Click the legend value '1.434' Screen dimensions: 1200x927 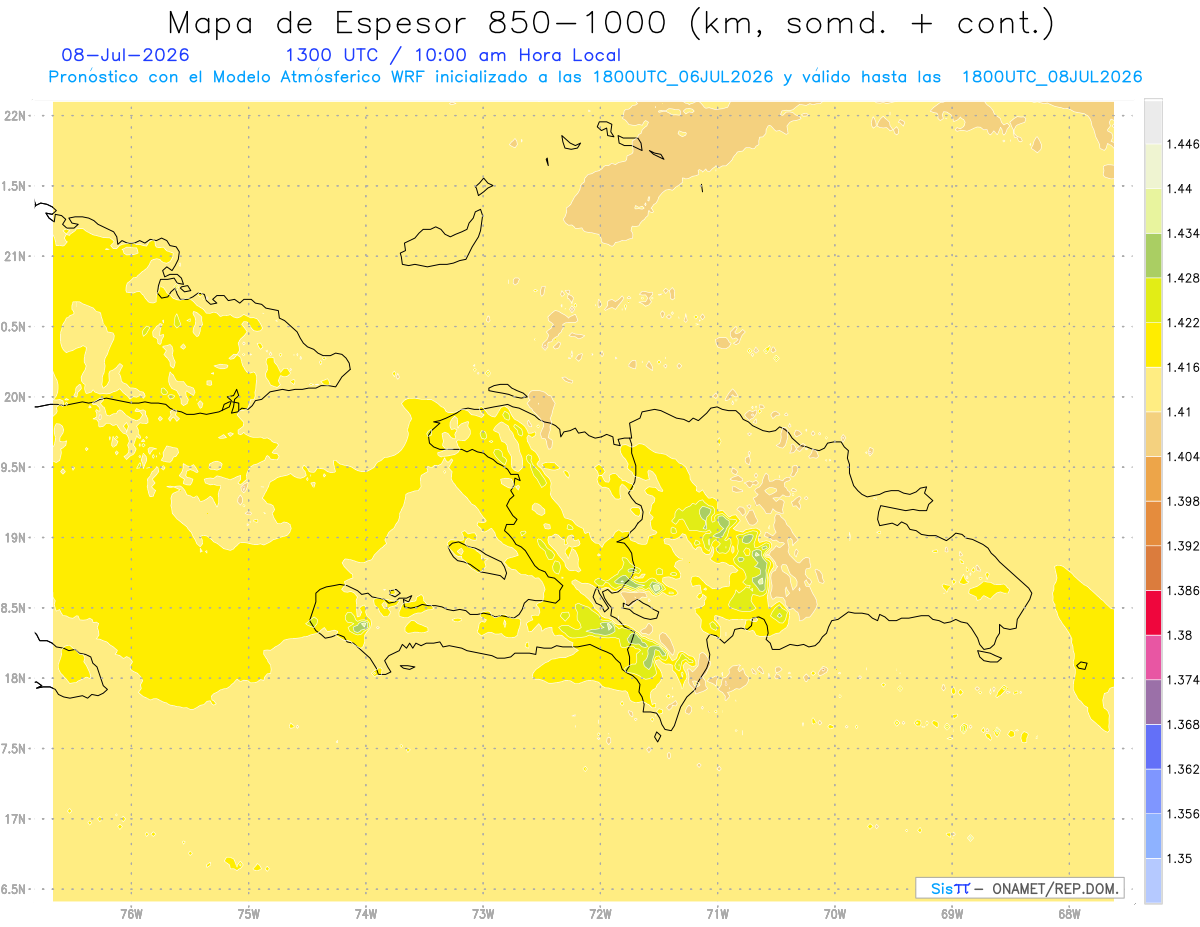1182,233
